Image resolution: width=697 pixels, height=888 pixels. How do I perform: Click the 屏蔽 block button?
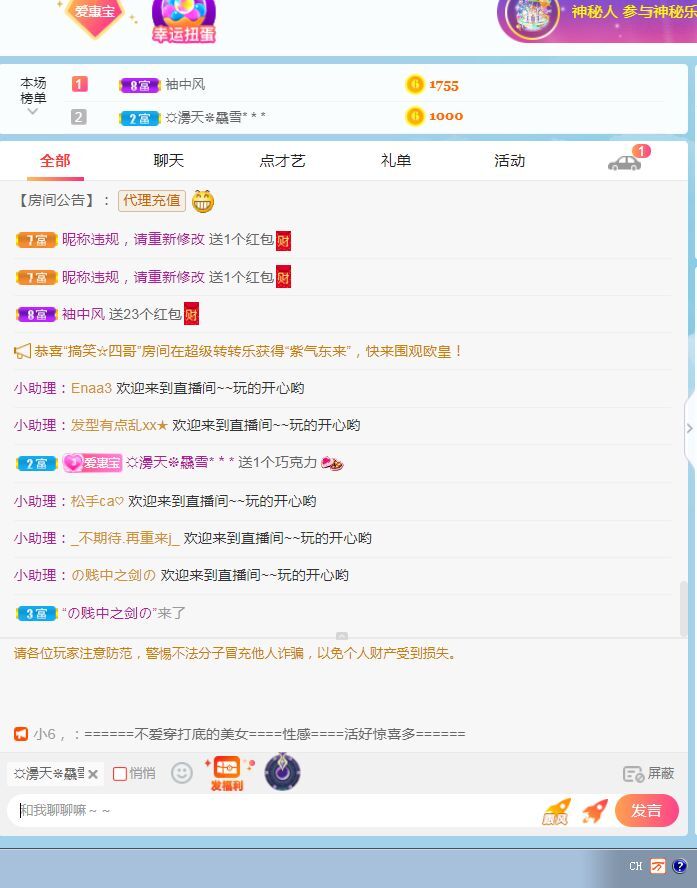[648, 774]
